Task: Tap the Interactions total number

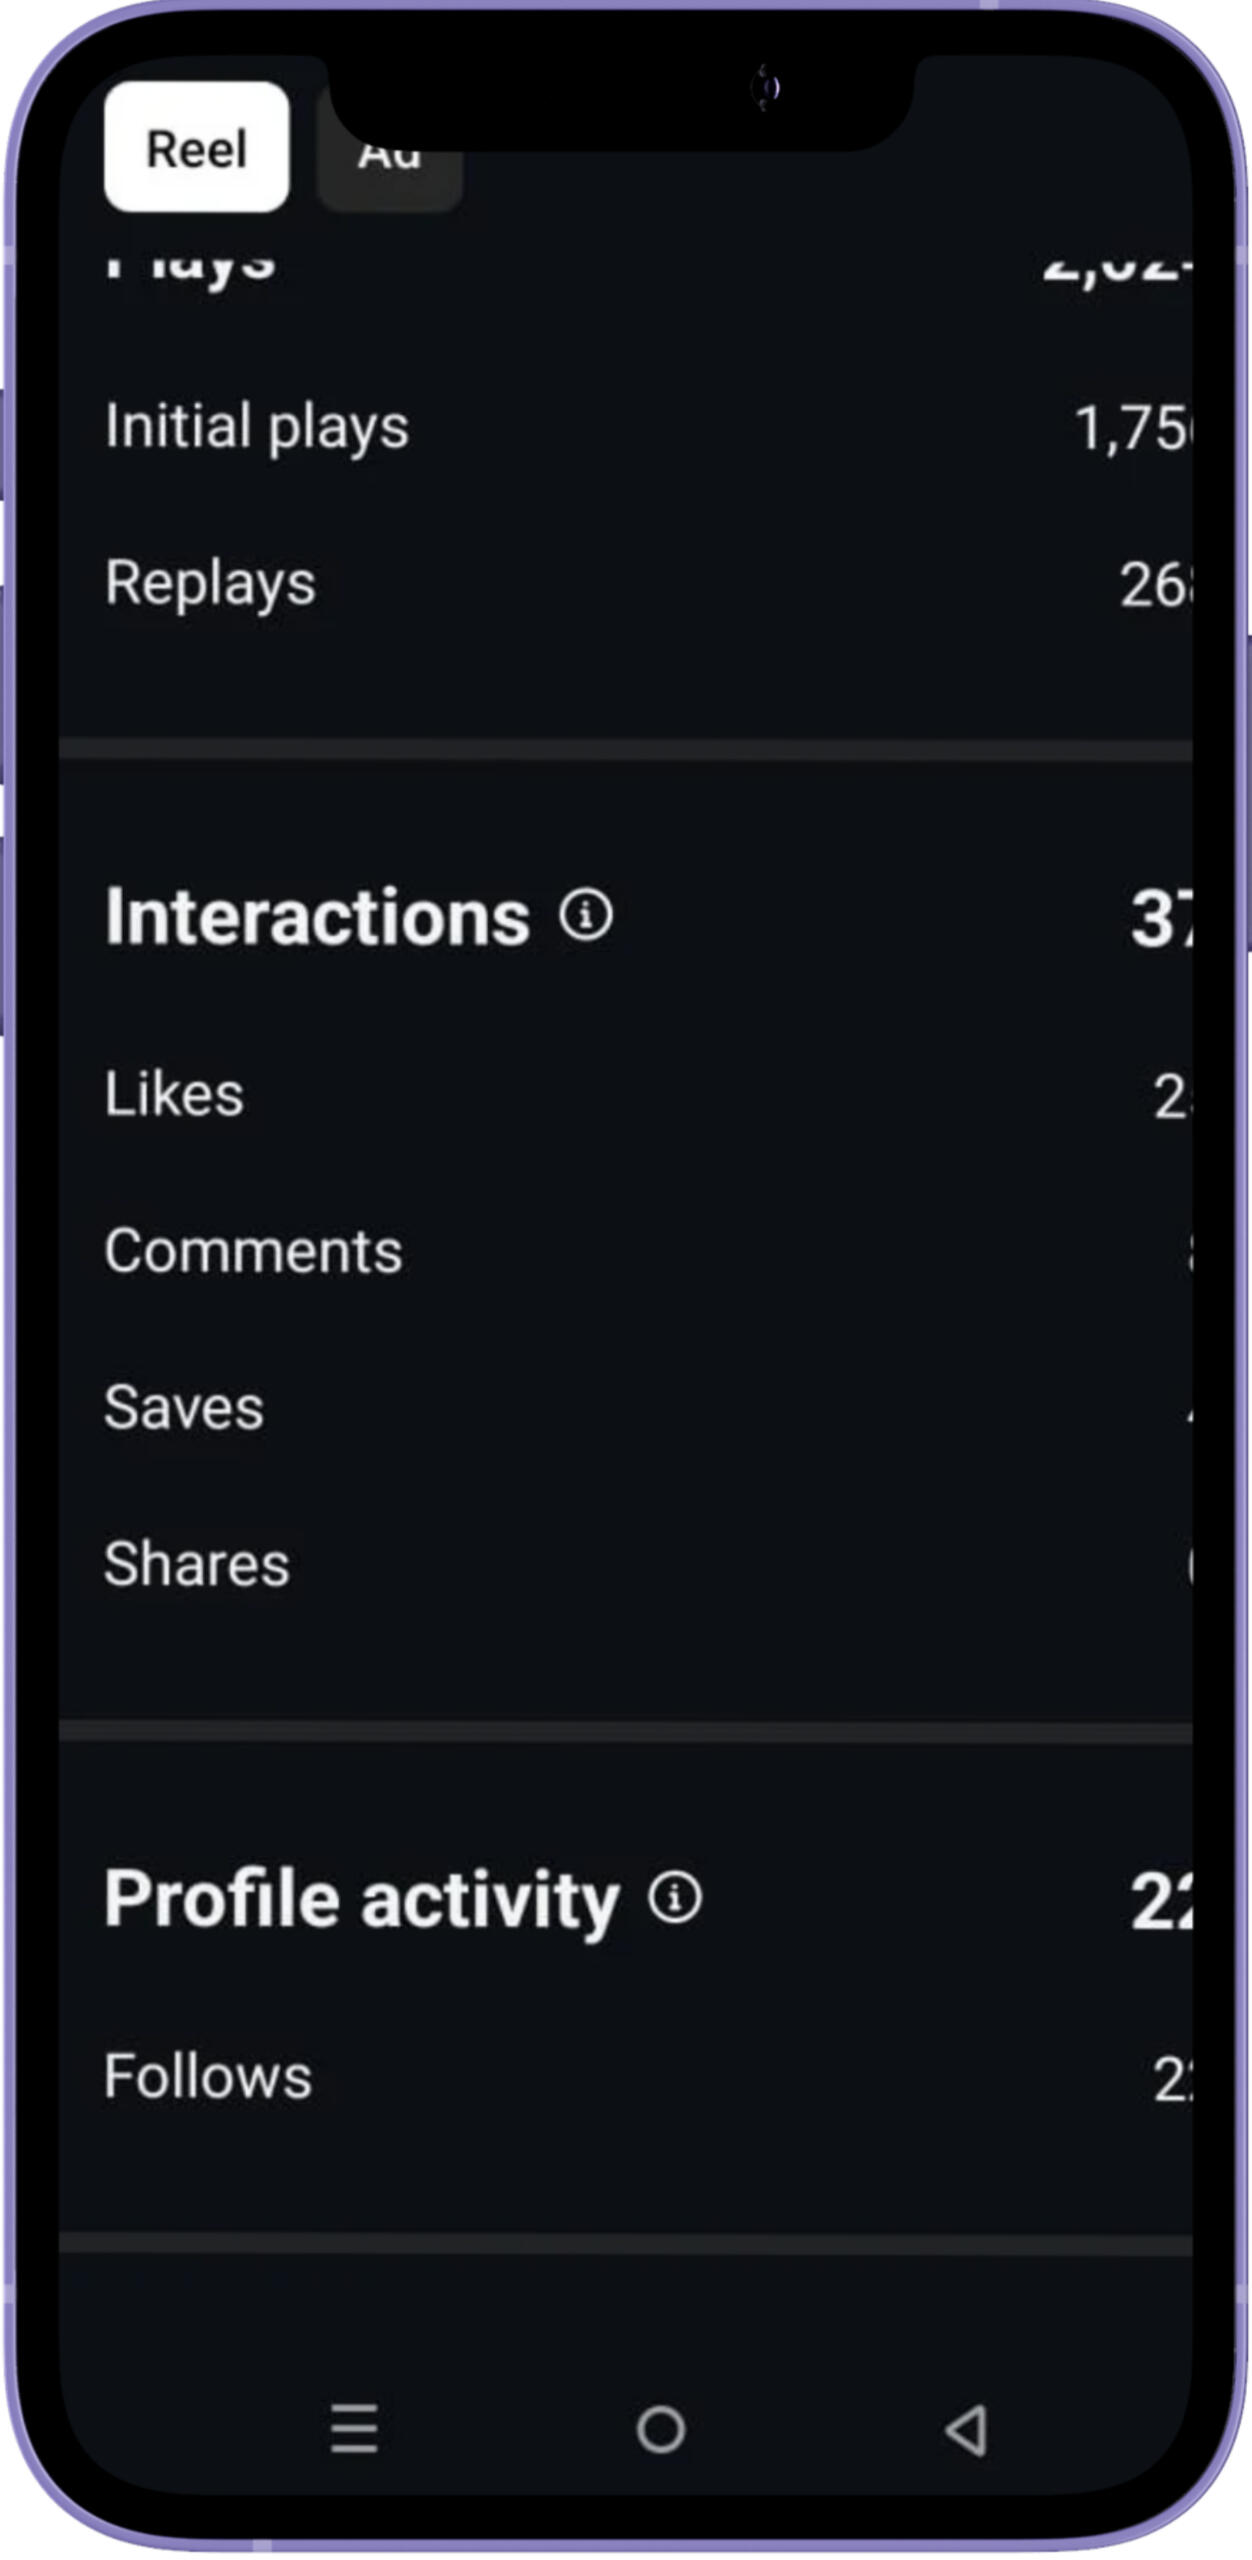Action: click(1161, 918)
